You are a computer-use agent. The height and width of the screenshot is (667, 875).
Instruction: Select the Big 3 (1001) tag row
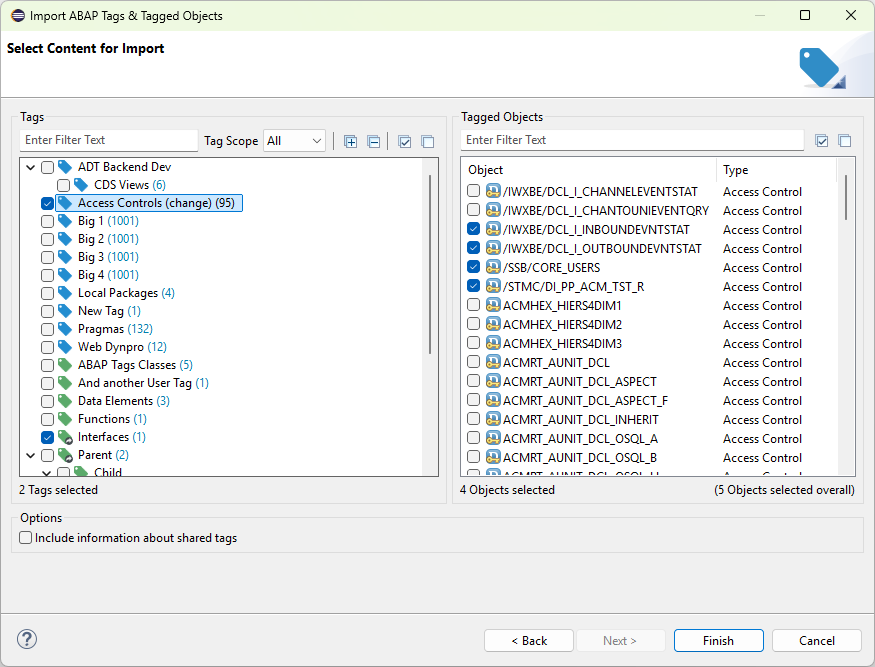click(x=108, y=257)
